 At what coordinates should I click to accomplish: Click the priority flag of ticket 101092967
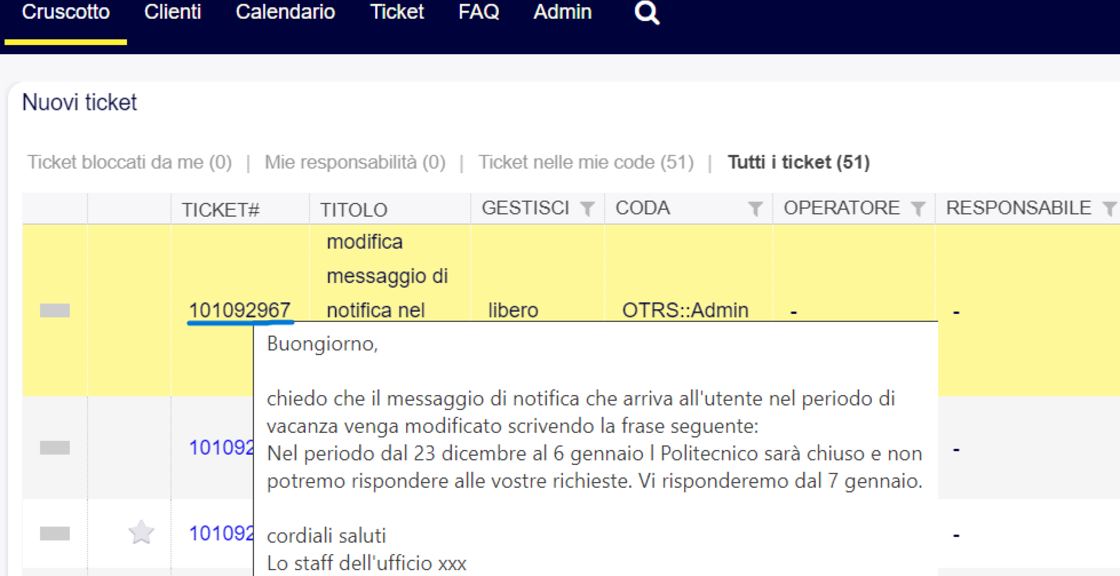pyautogui.click(x=55, y=311)
